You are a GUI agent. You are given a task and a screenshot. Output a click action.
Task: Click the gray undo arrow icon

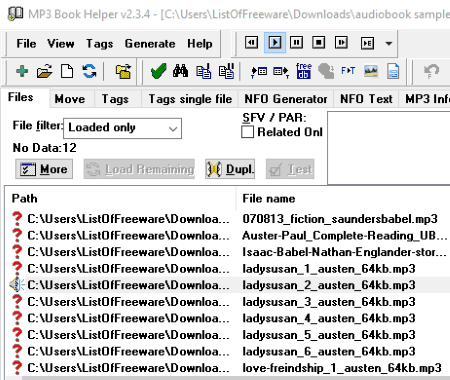click(x=431, y=71)
